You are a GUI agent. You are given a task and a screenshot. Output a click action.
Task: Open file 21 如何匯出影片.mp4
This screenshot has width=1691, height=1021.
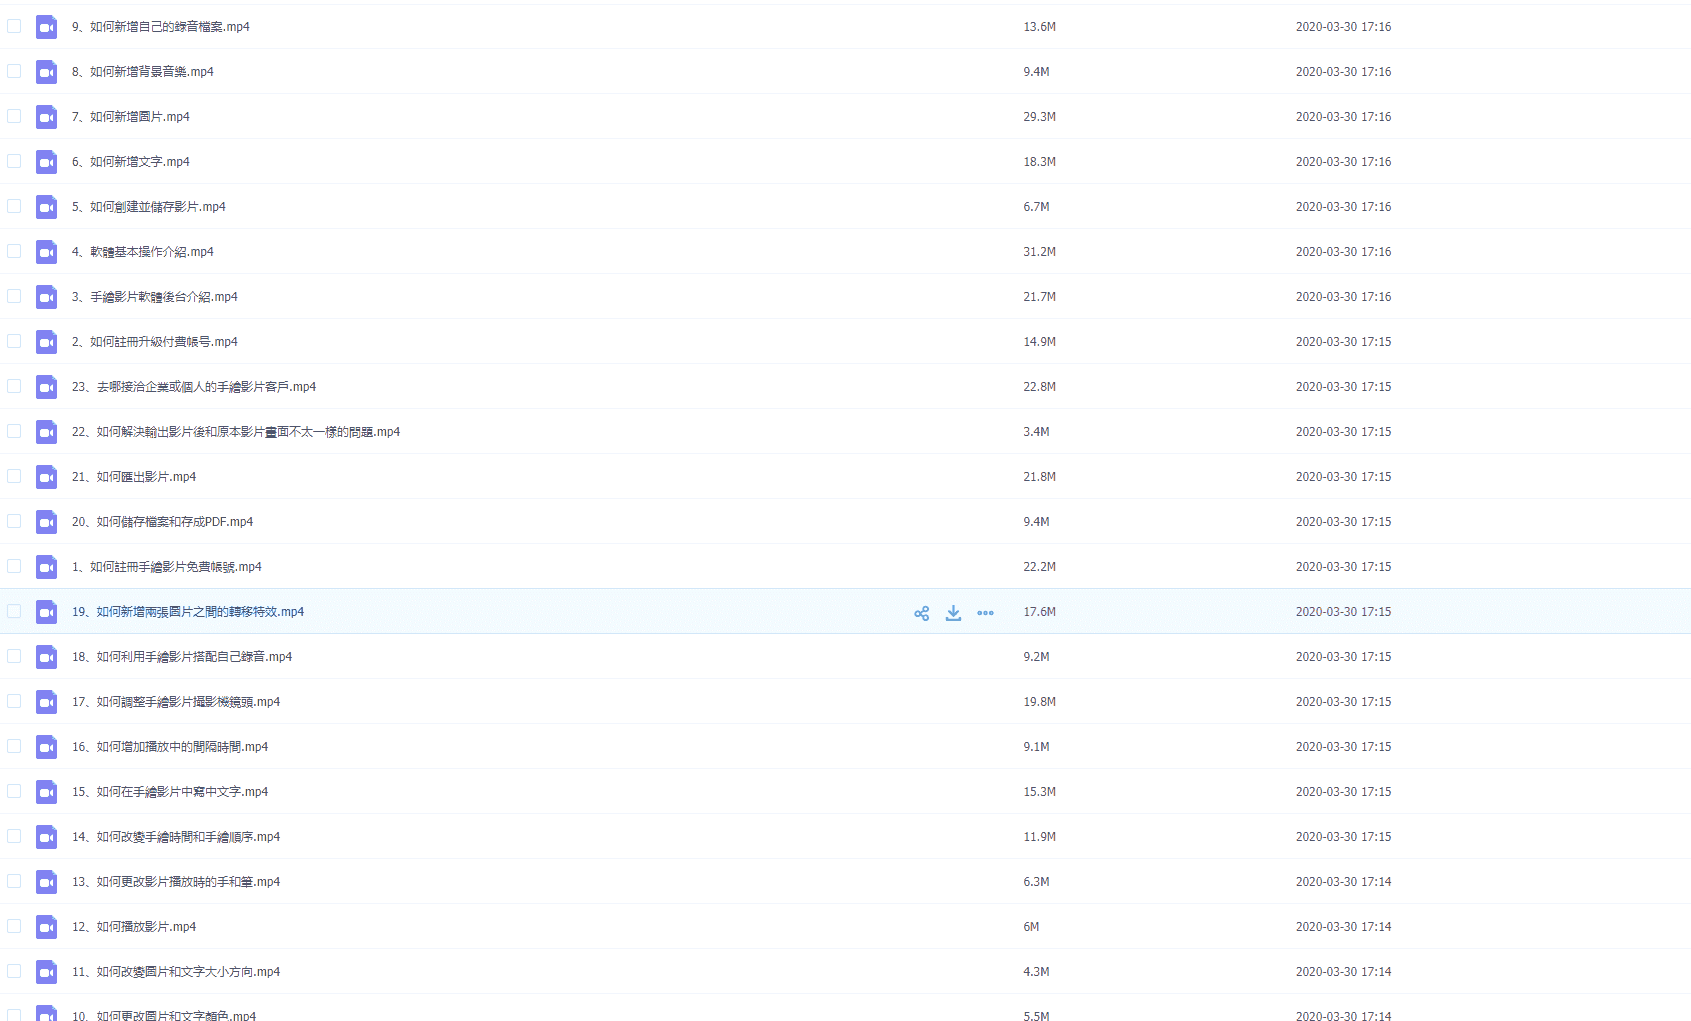point(134,477)
